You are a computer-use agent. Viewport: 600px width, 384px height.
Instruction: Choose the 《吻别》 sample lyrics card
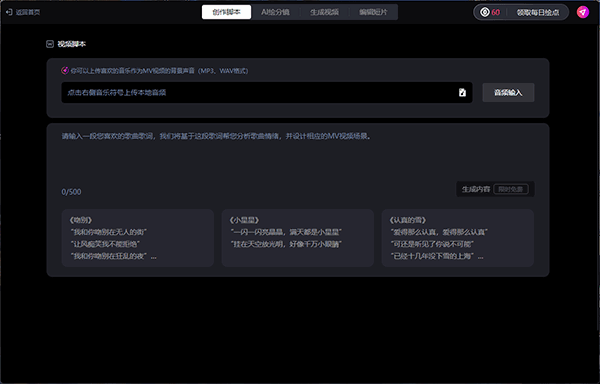tap(138, 238)
